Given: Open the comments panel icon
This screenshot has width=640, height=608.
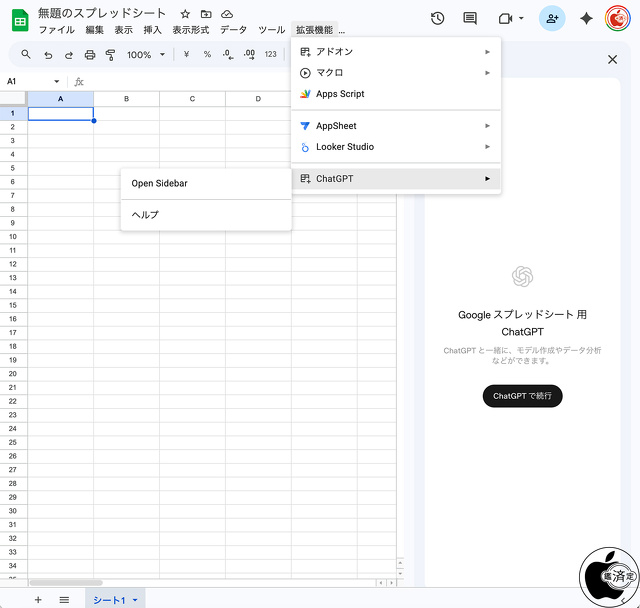Looking at the screenshot, I should point(470,18).
